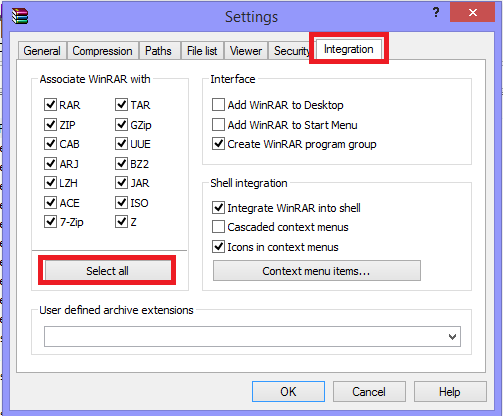The height and width of the screenshot is (416, 503).
Task: Click the question mark help icon
Action: 435,13
